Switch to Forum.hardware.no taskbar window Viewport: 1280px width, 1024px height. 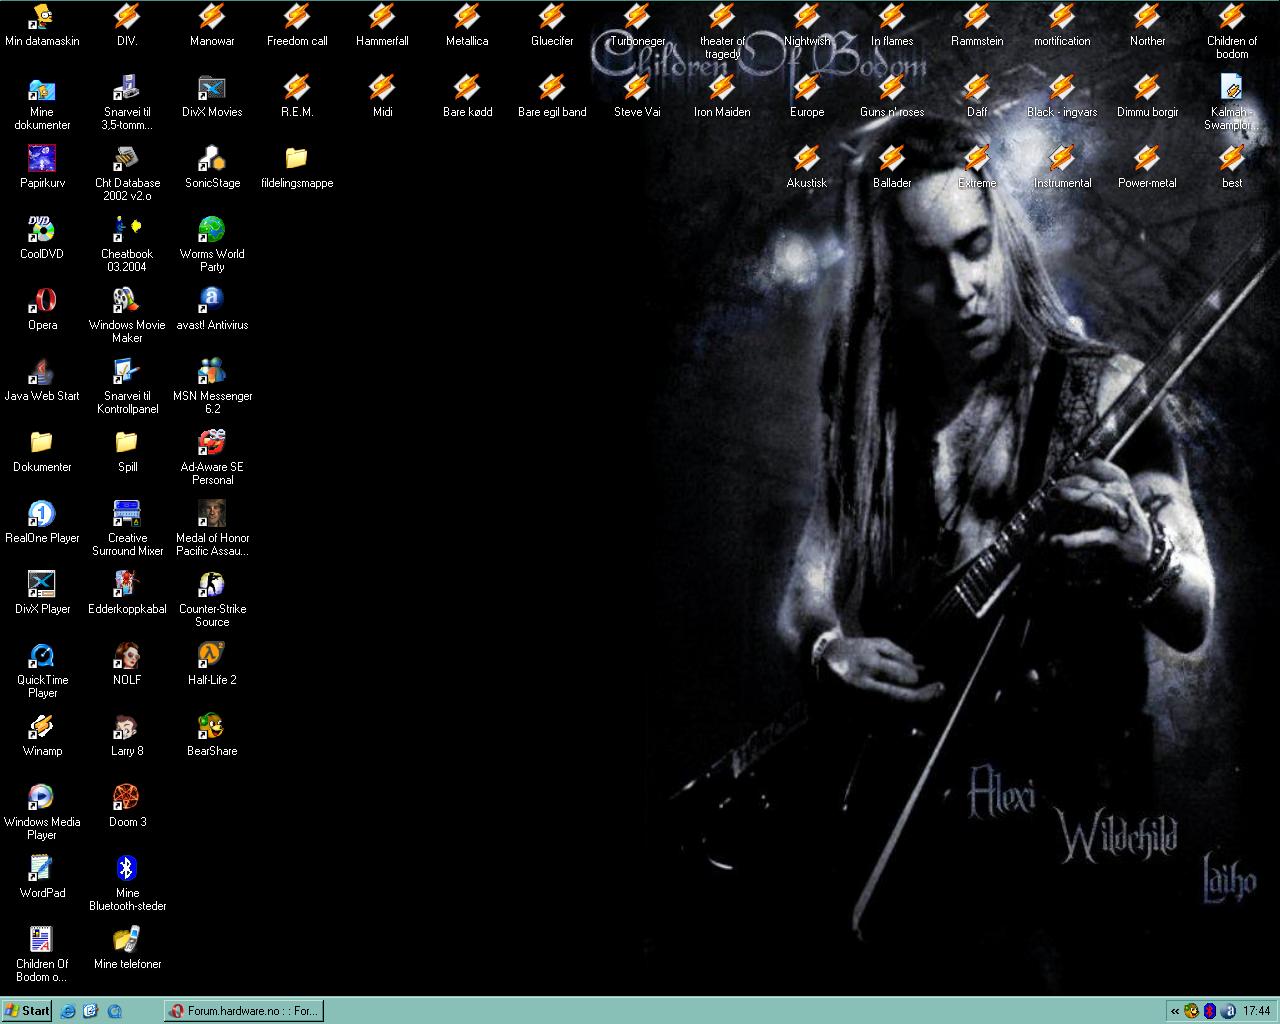click(244, 1011)
